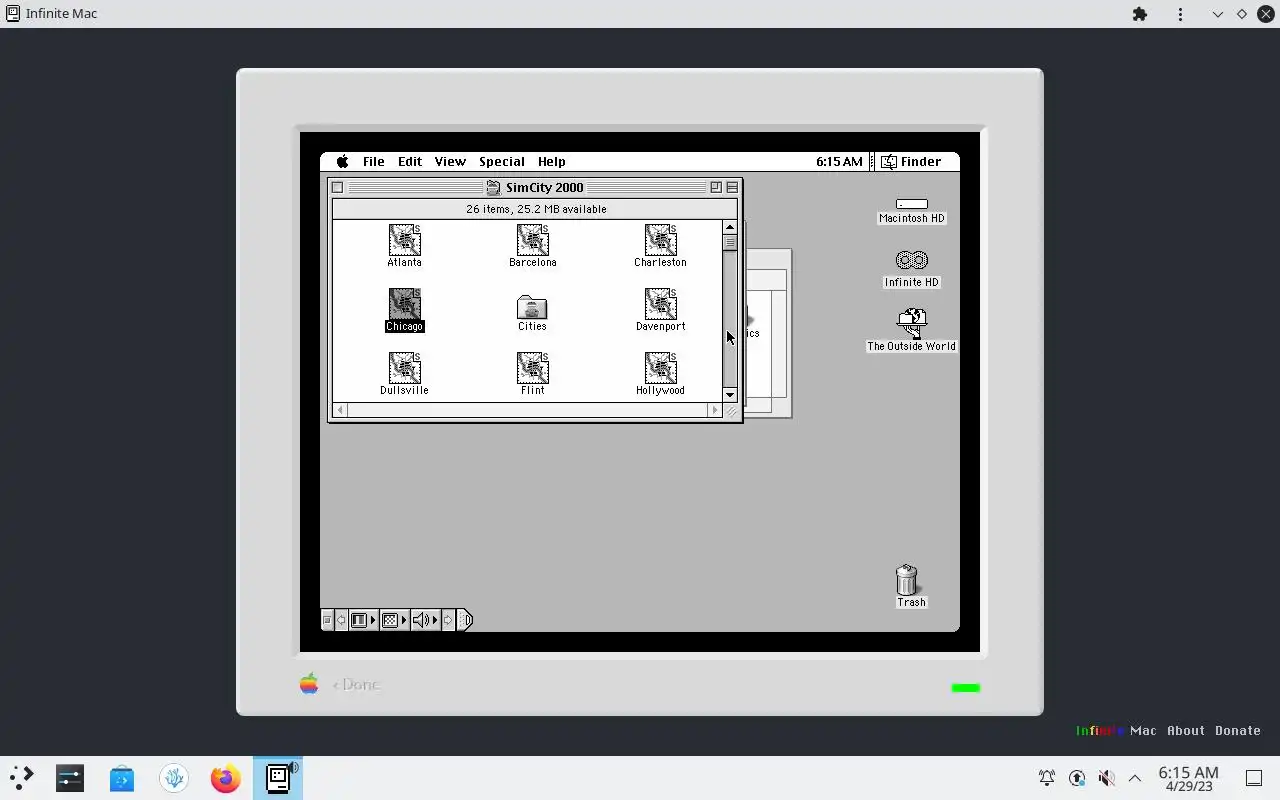Open the Edit menu
This screenshot has width=1280, height=800.
410,161
